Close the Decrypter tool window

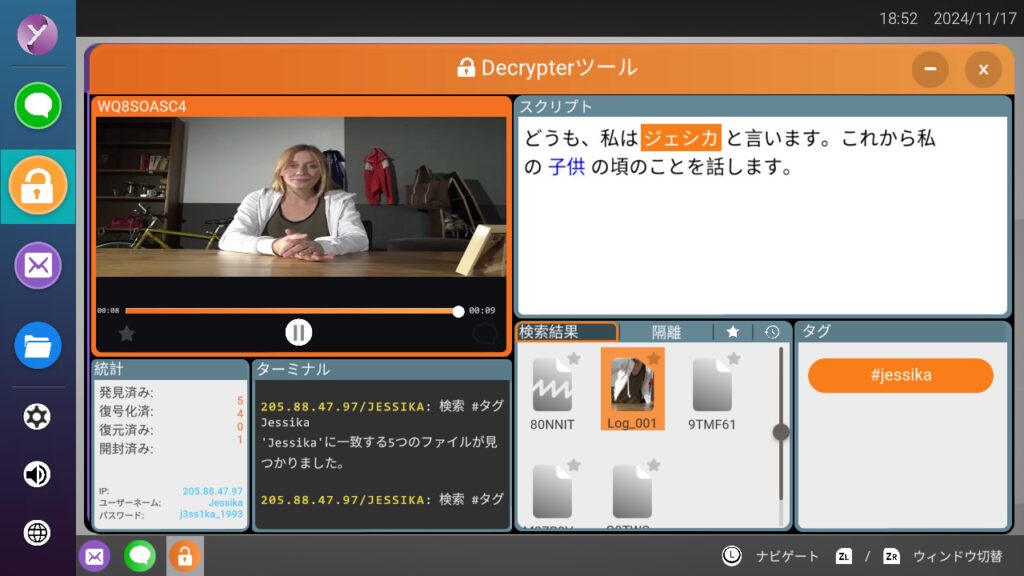tap(983, 69)
